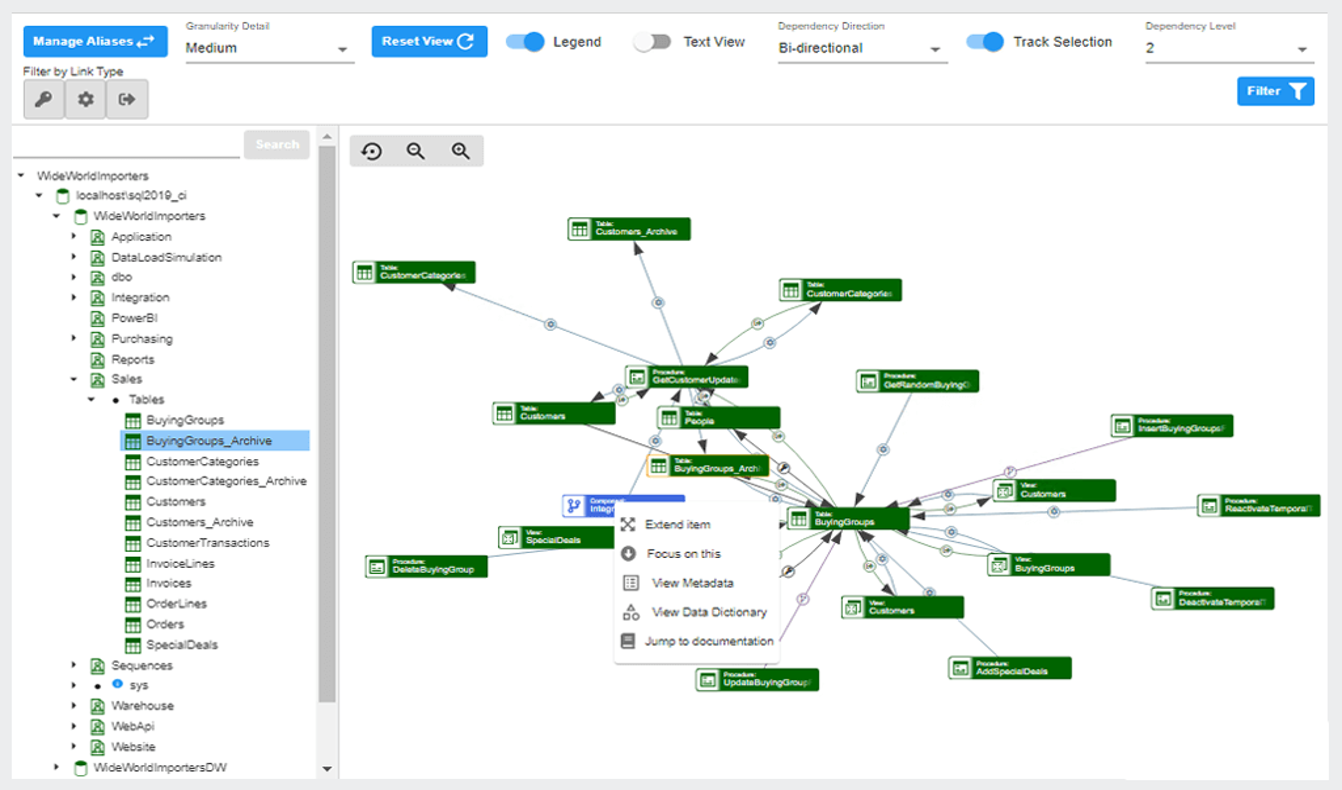This screenshot has width=1342, height=790.
Task: Disable the Track Selection toggle
Action: tap(985, 42)
